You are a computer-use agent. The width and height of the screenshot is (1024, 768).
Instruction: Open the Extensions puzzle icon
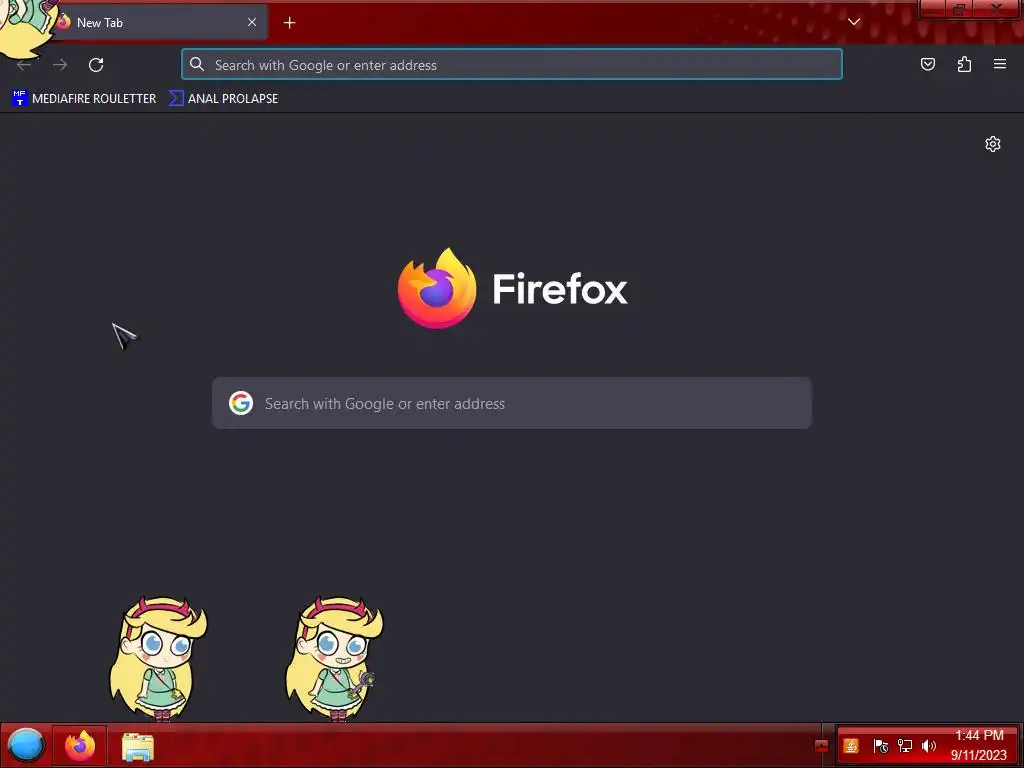click(x=964, y=64)
